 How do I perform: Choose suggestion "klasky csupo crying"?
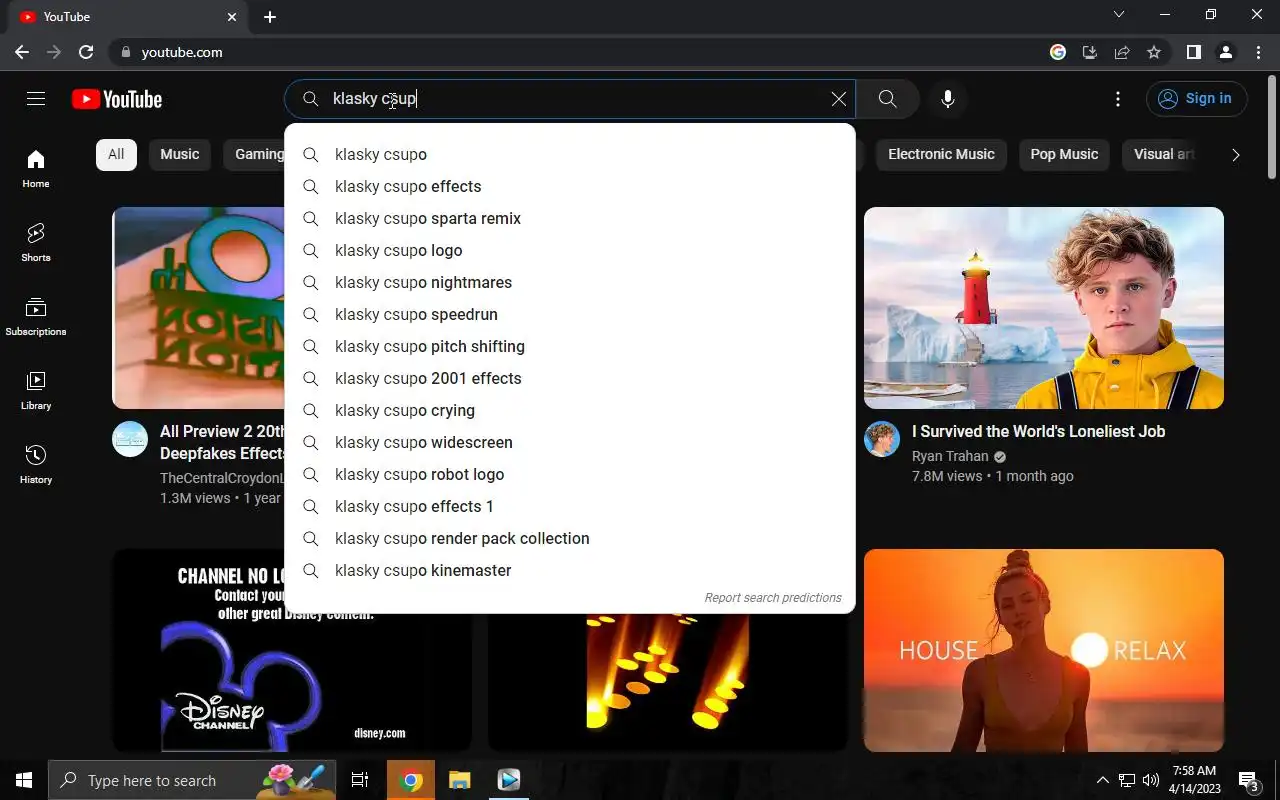pyautogui.click(x=570, y=410)
